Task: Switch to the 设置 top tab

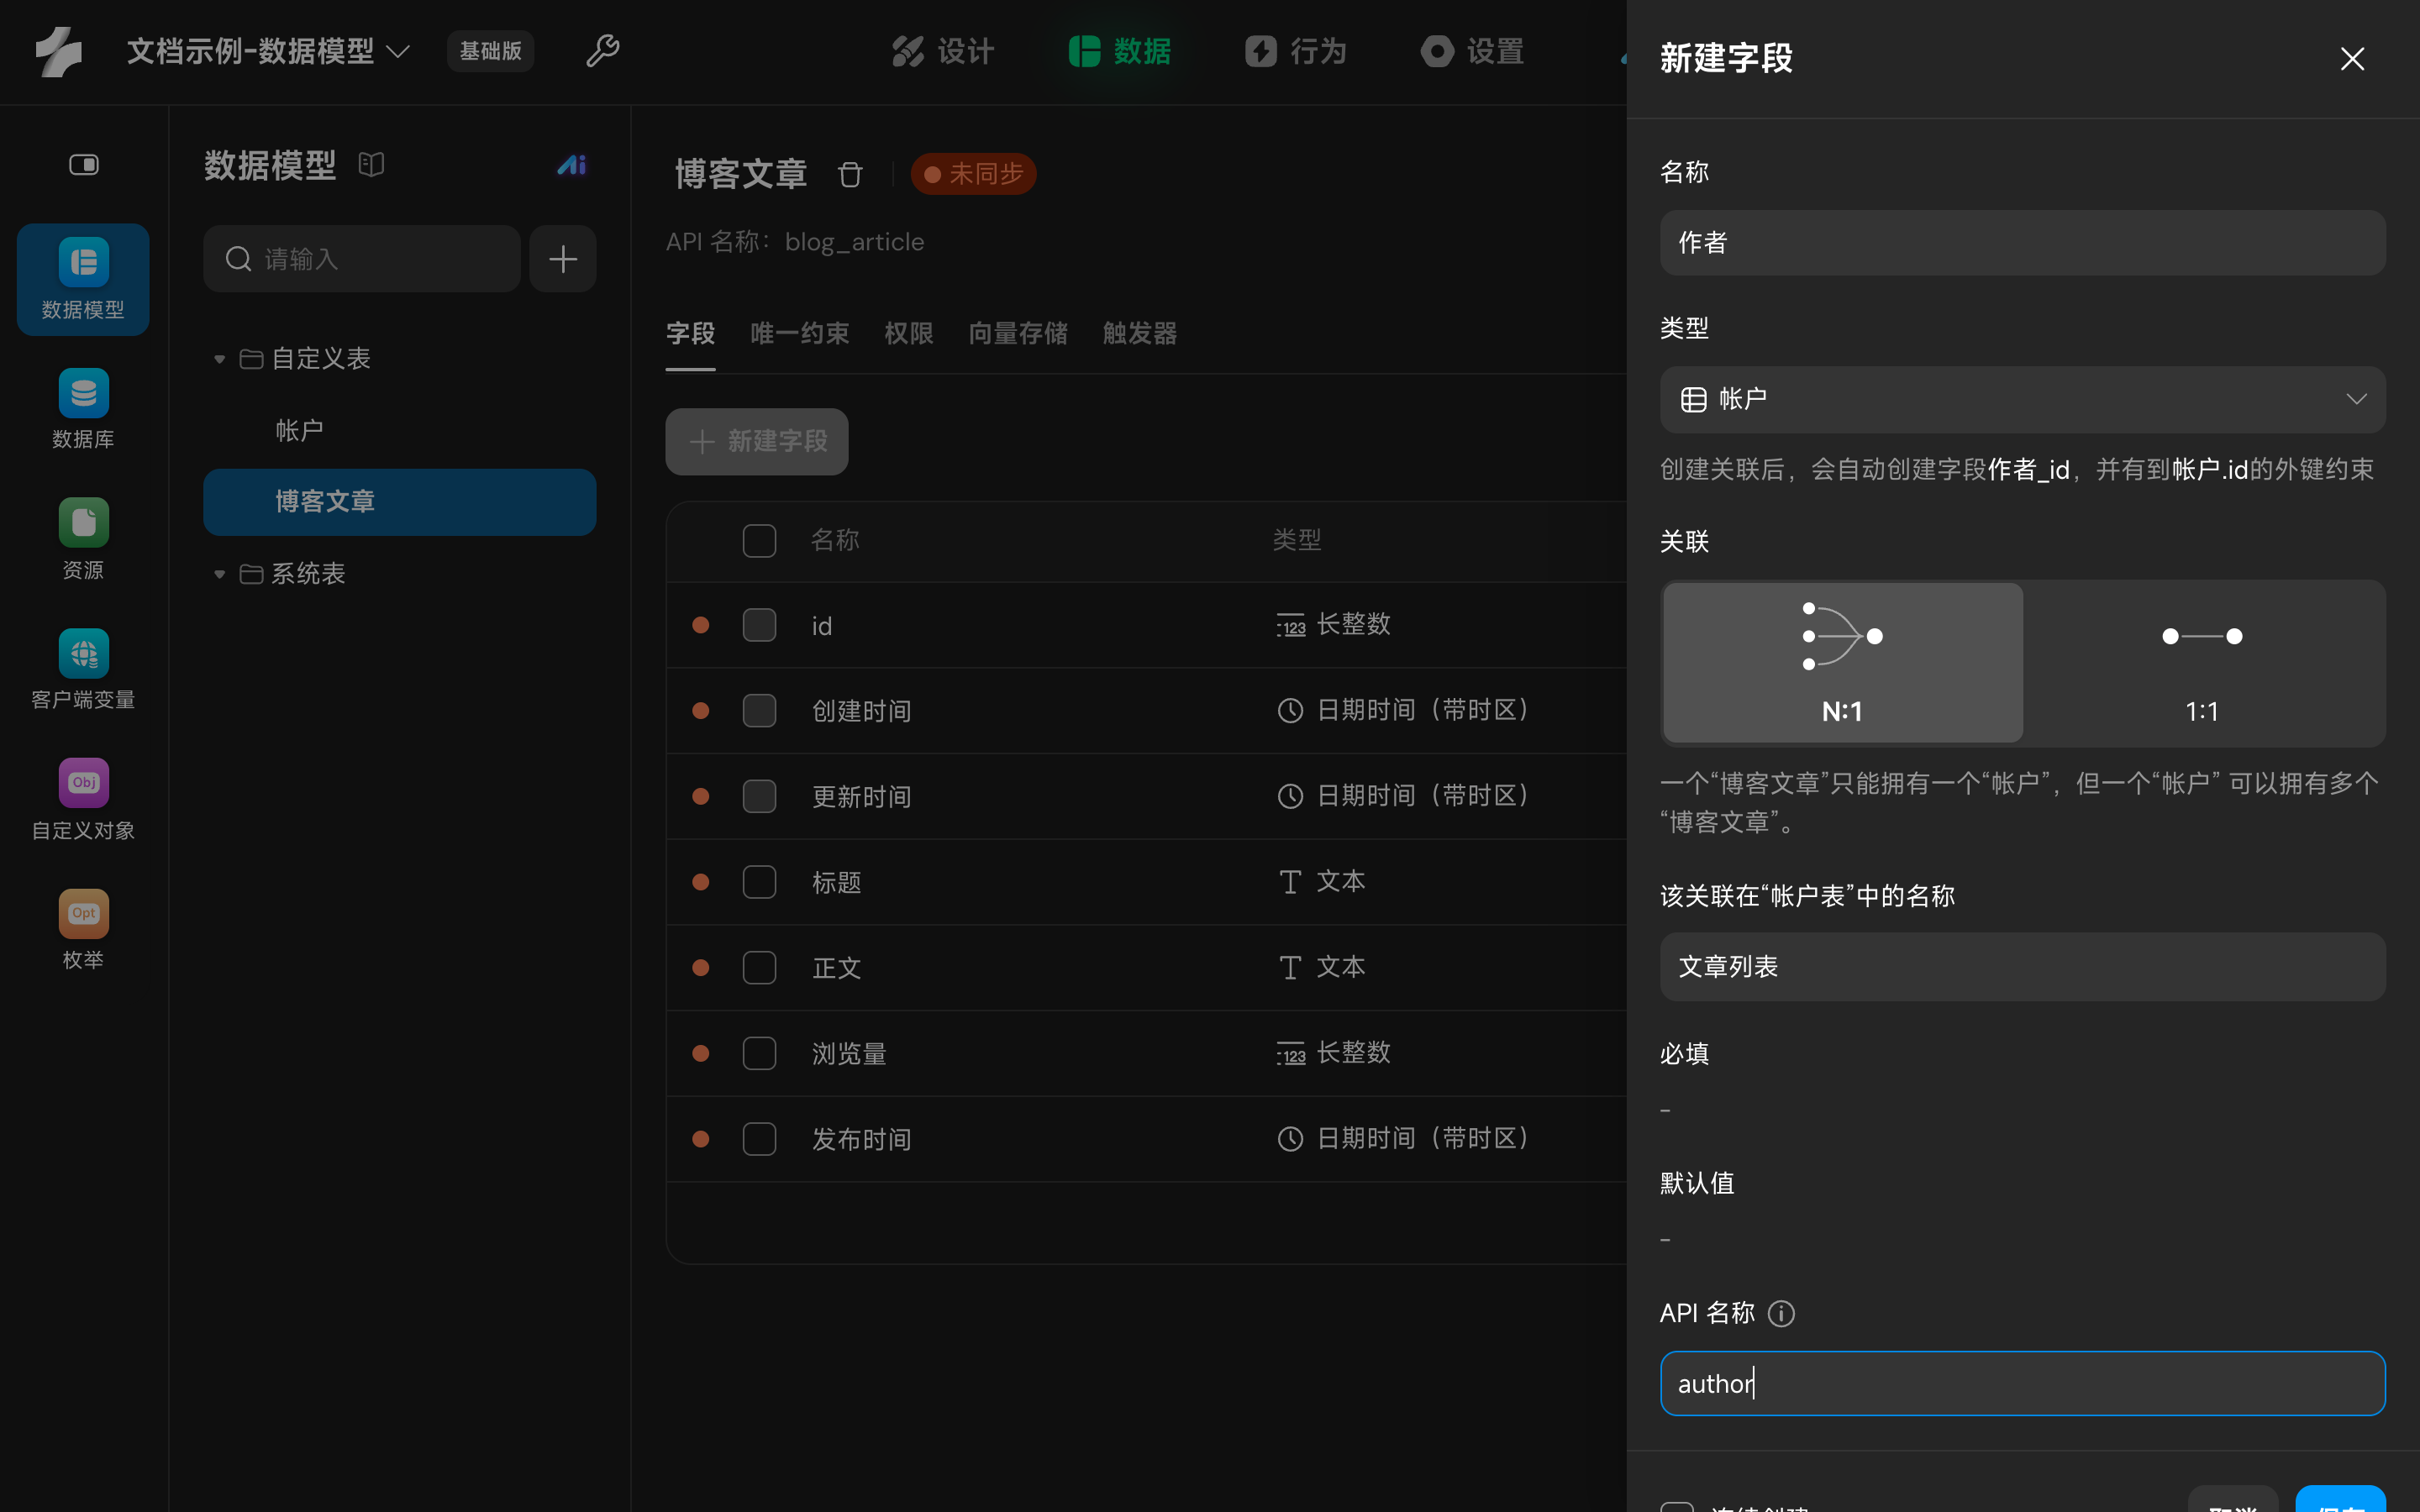Action: coord(1472,51)
